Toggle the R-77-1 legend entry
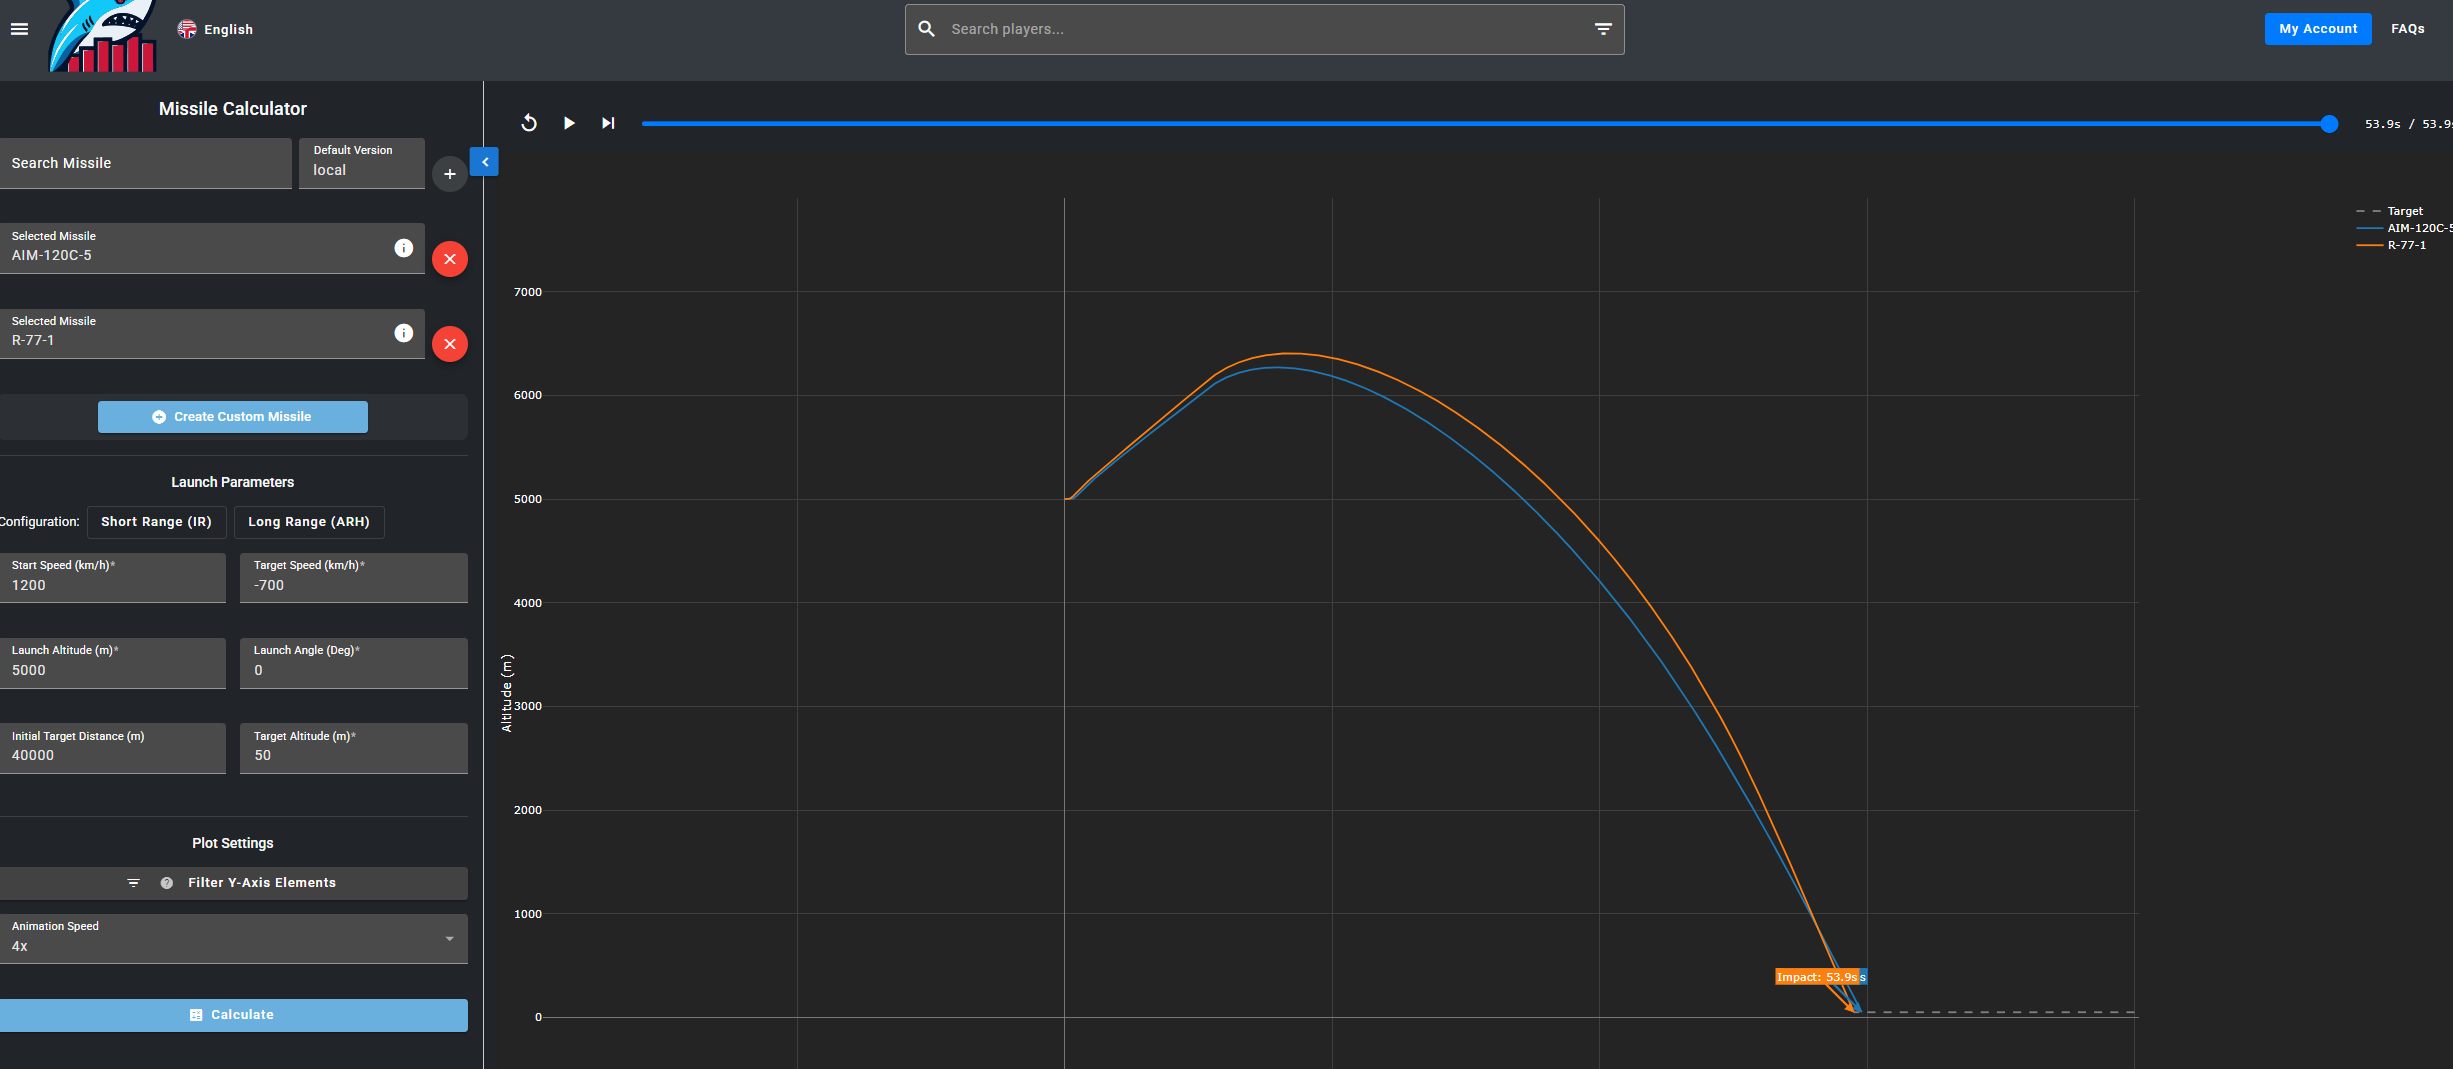Viewport: 2453px width, 1069px height. 2392,245
